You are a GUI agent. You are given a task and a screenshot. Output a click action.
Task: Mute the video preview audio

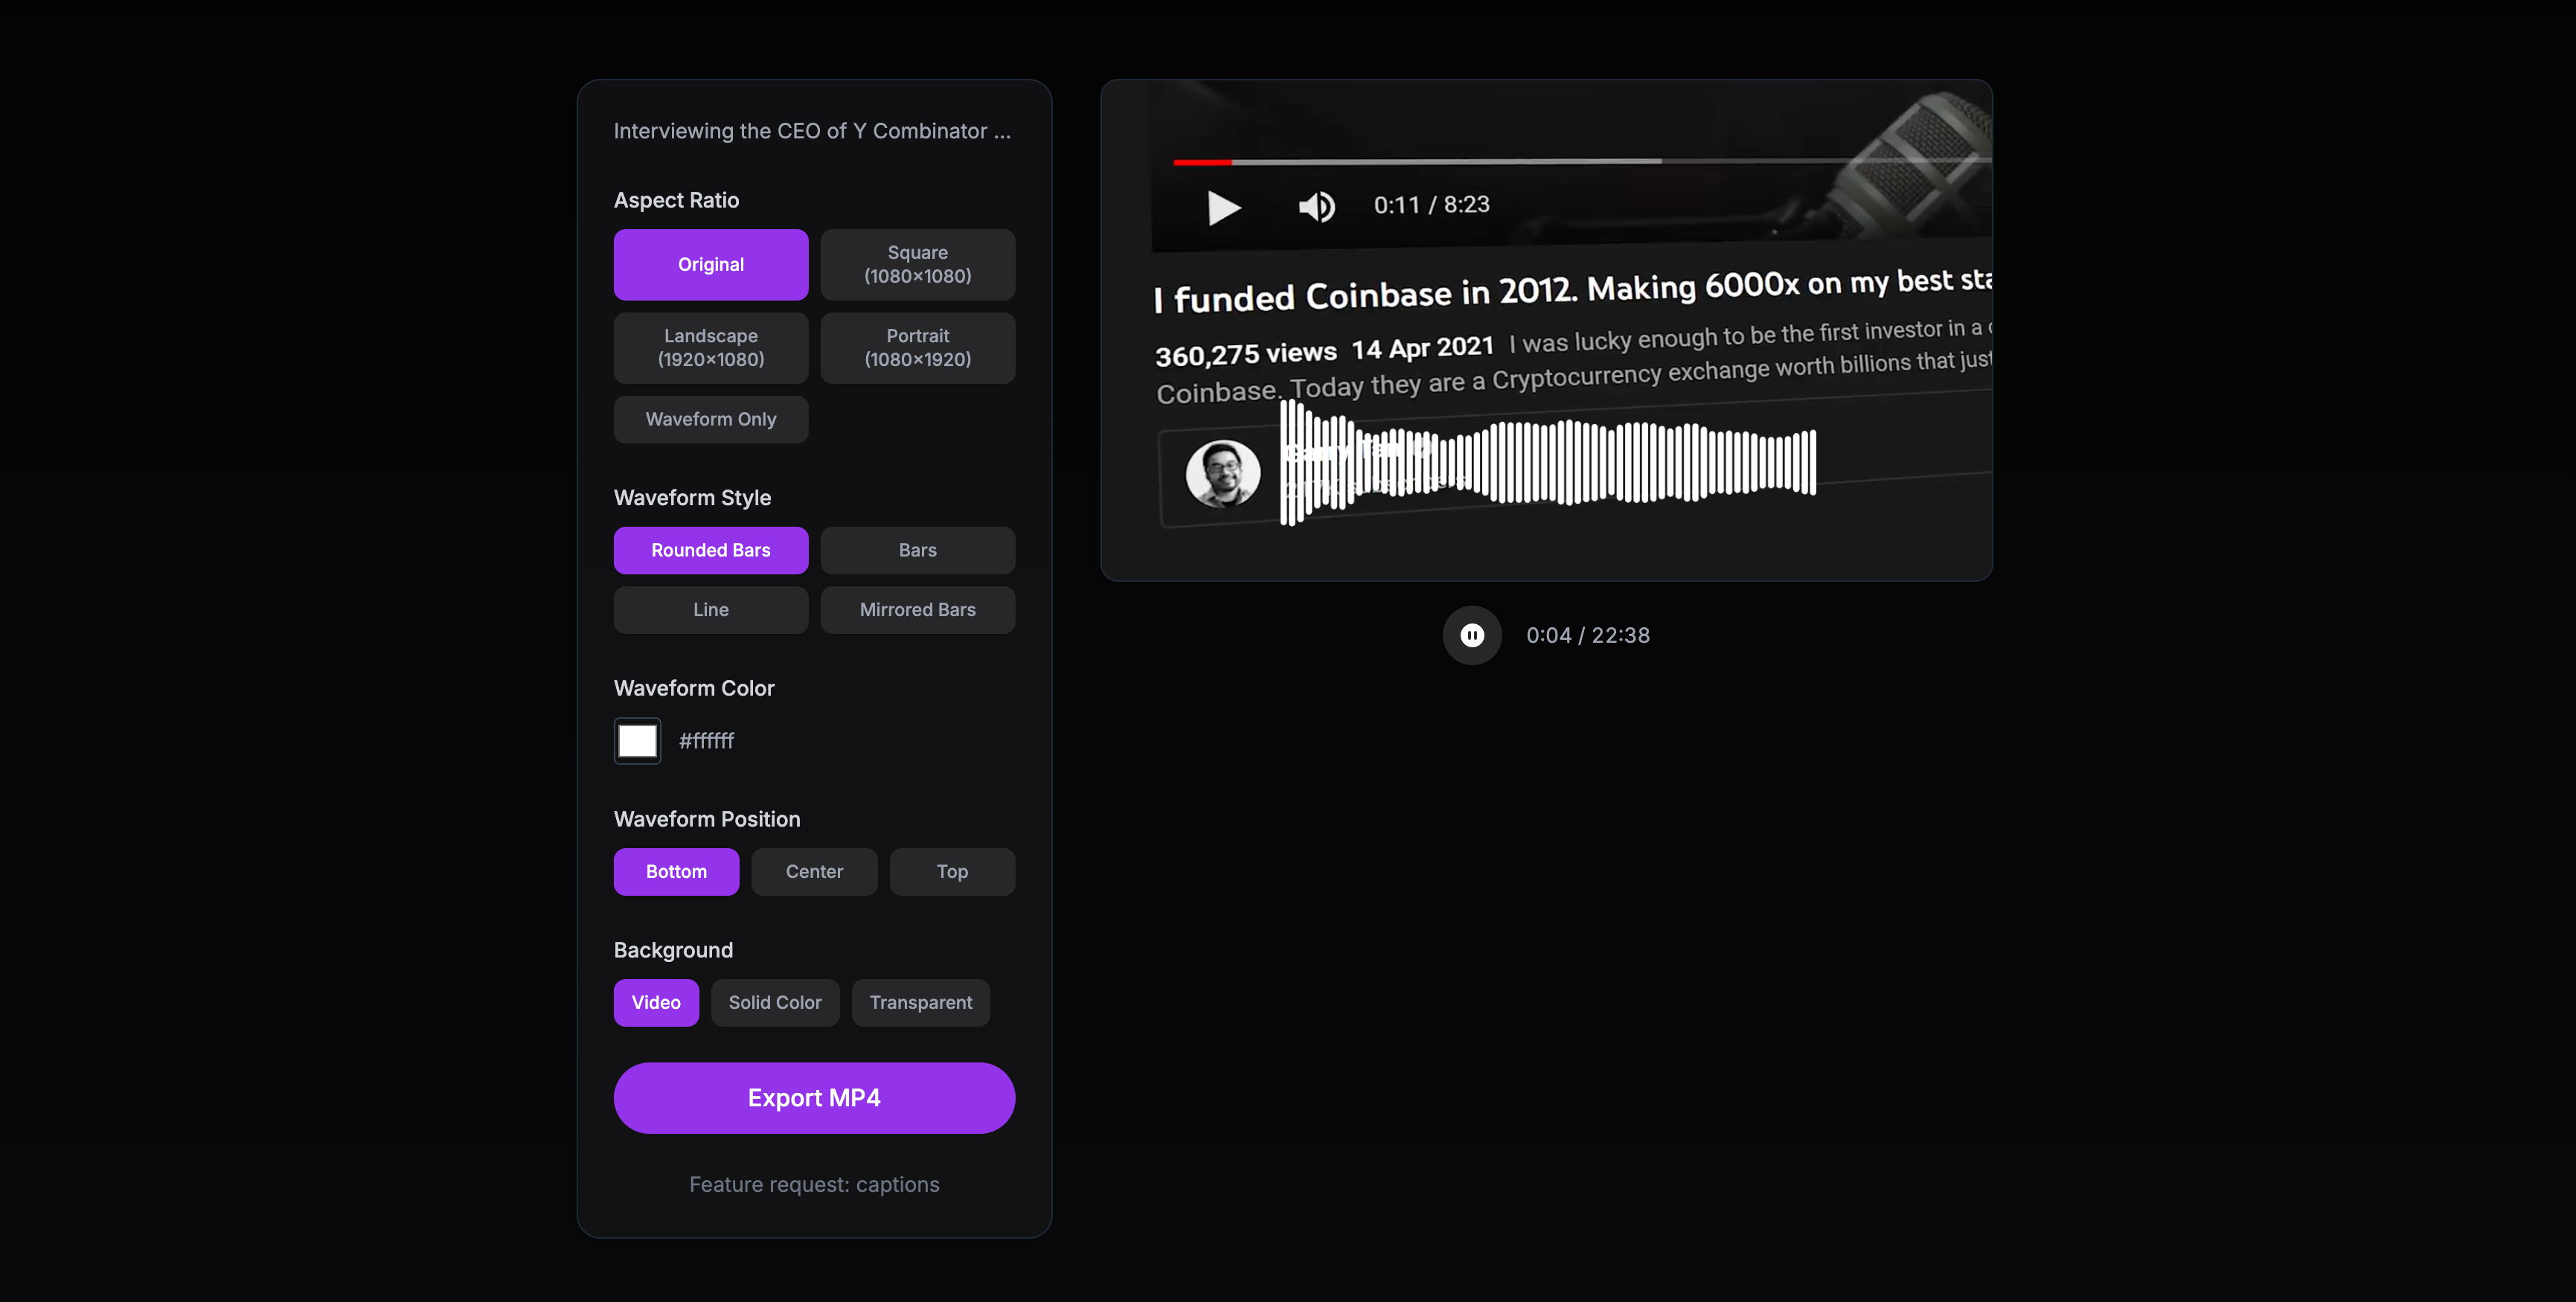tap(1316, 207)
